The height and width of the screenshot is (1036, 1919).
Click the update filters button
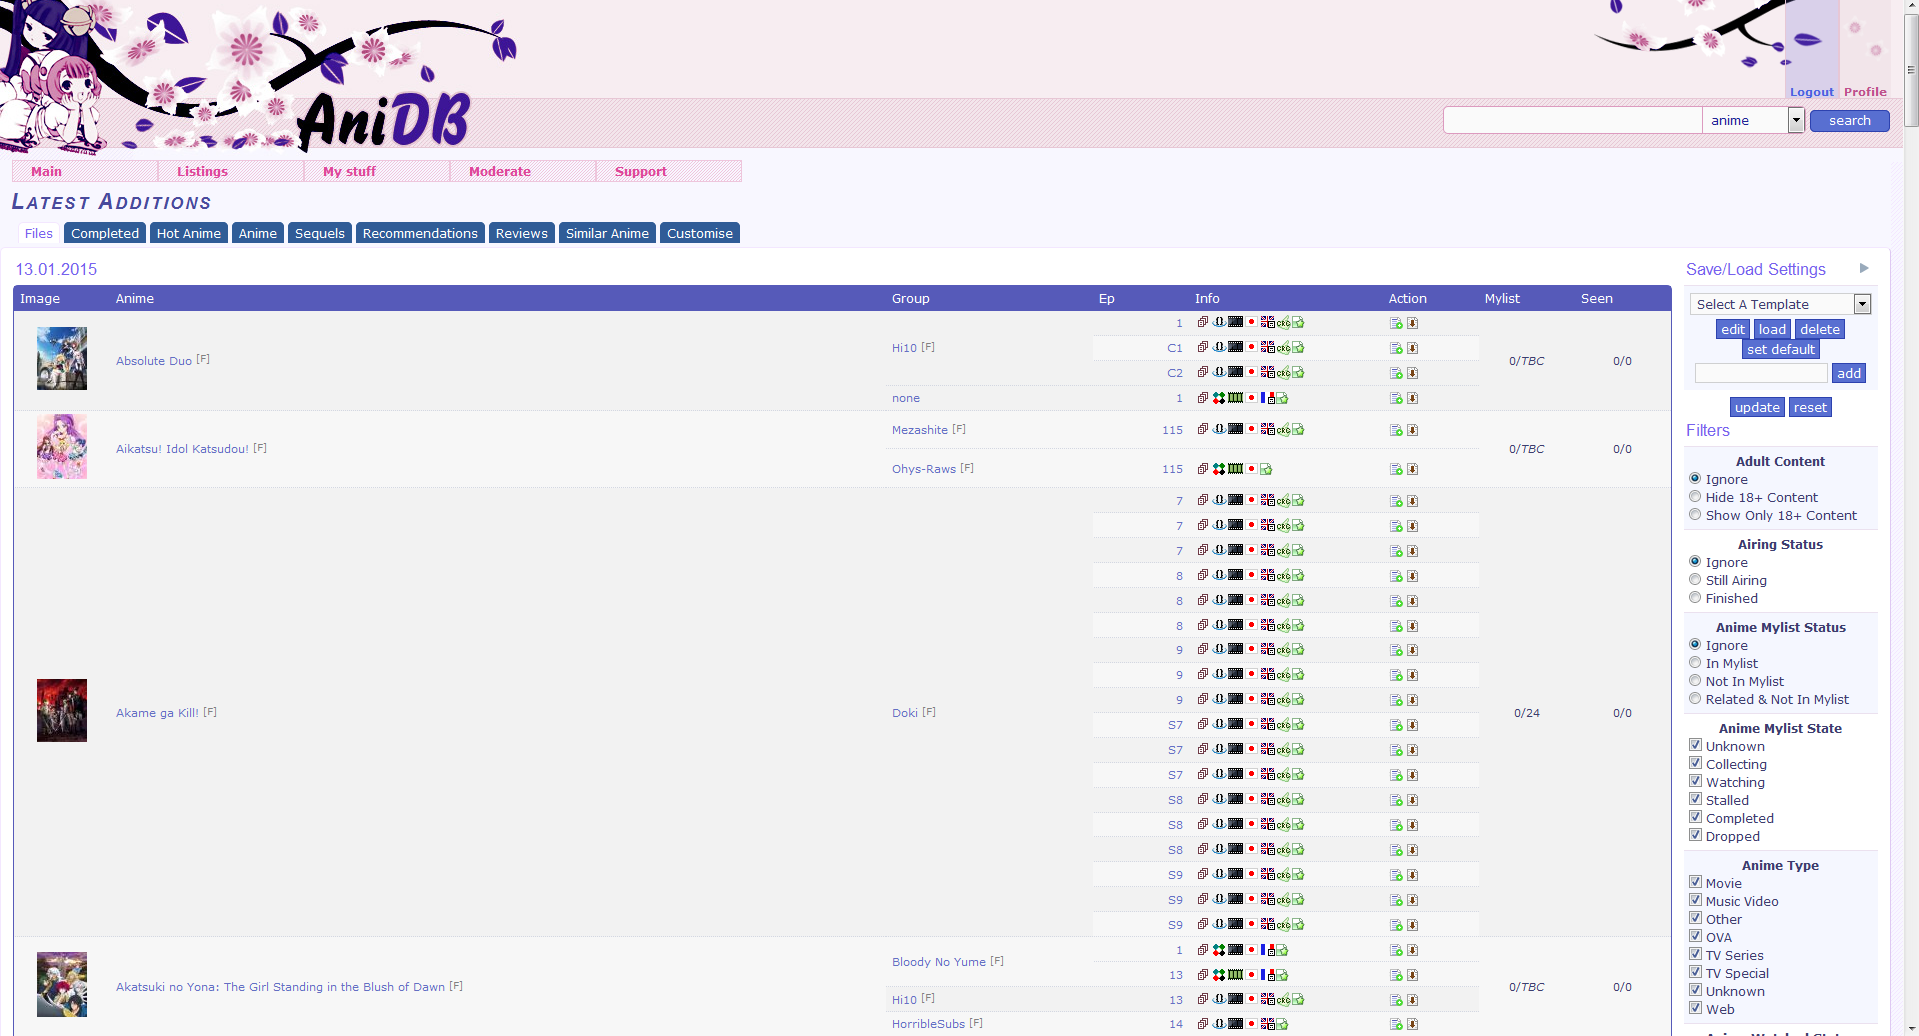(1757, 407)
